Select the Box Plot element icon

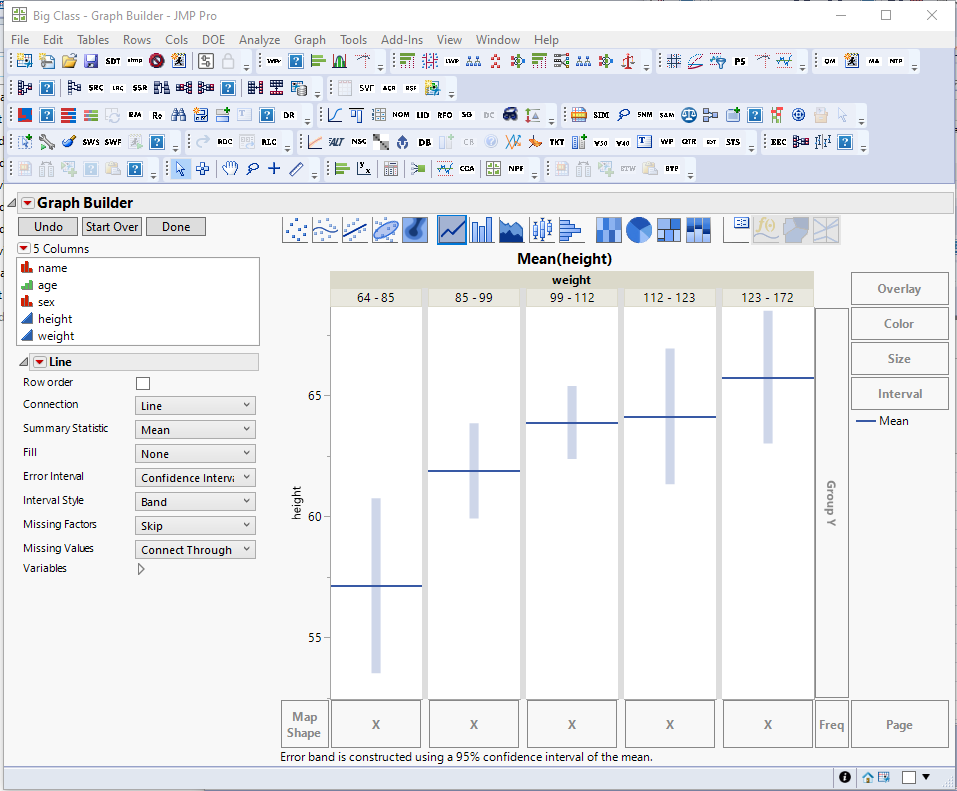[542, 229]
